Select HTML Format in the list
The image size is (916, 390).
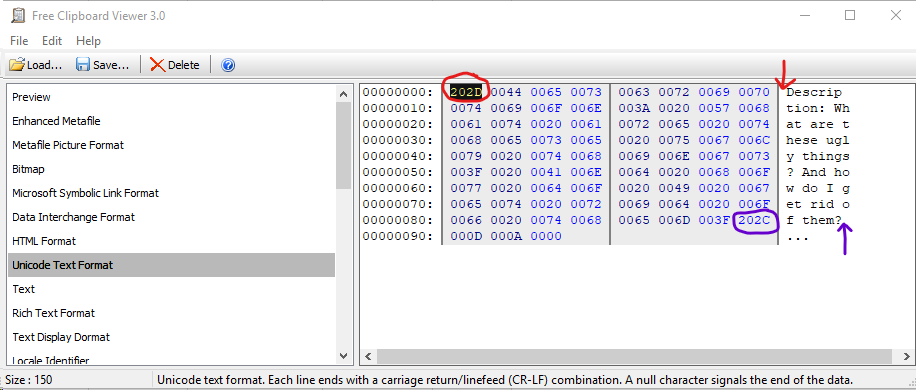point(172,241)
